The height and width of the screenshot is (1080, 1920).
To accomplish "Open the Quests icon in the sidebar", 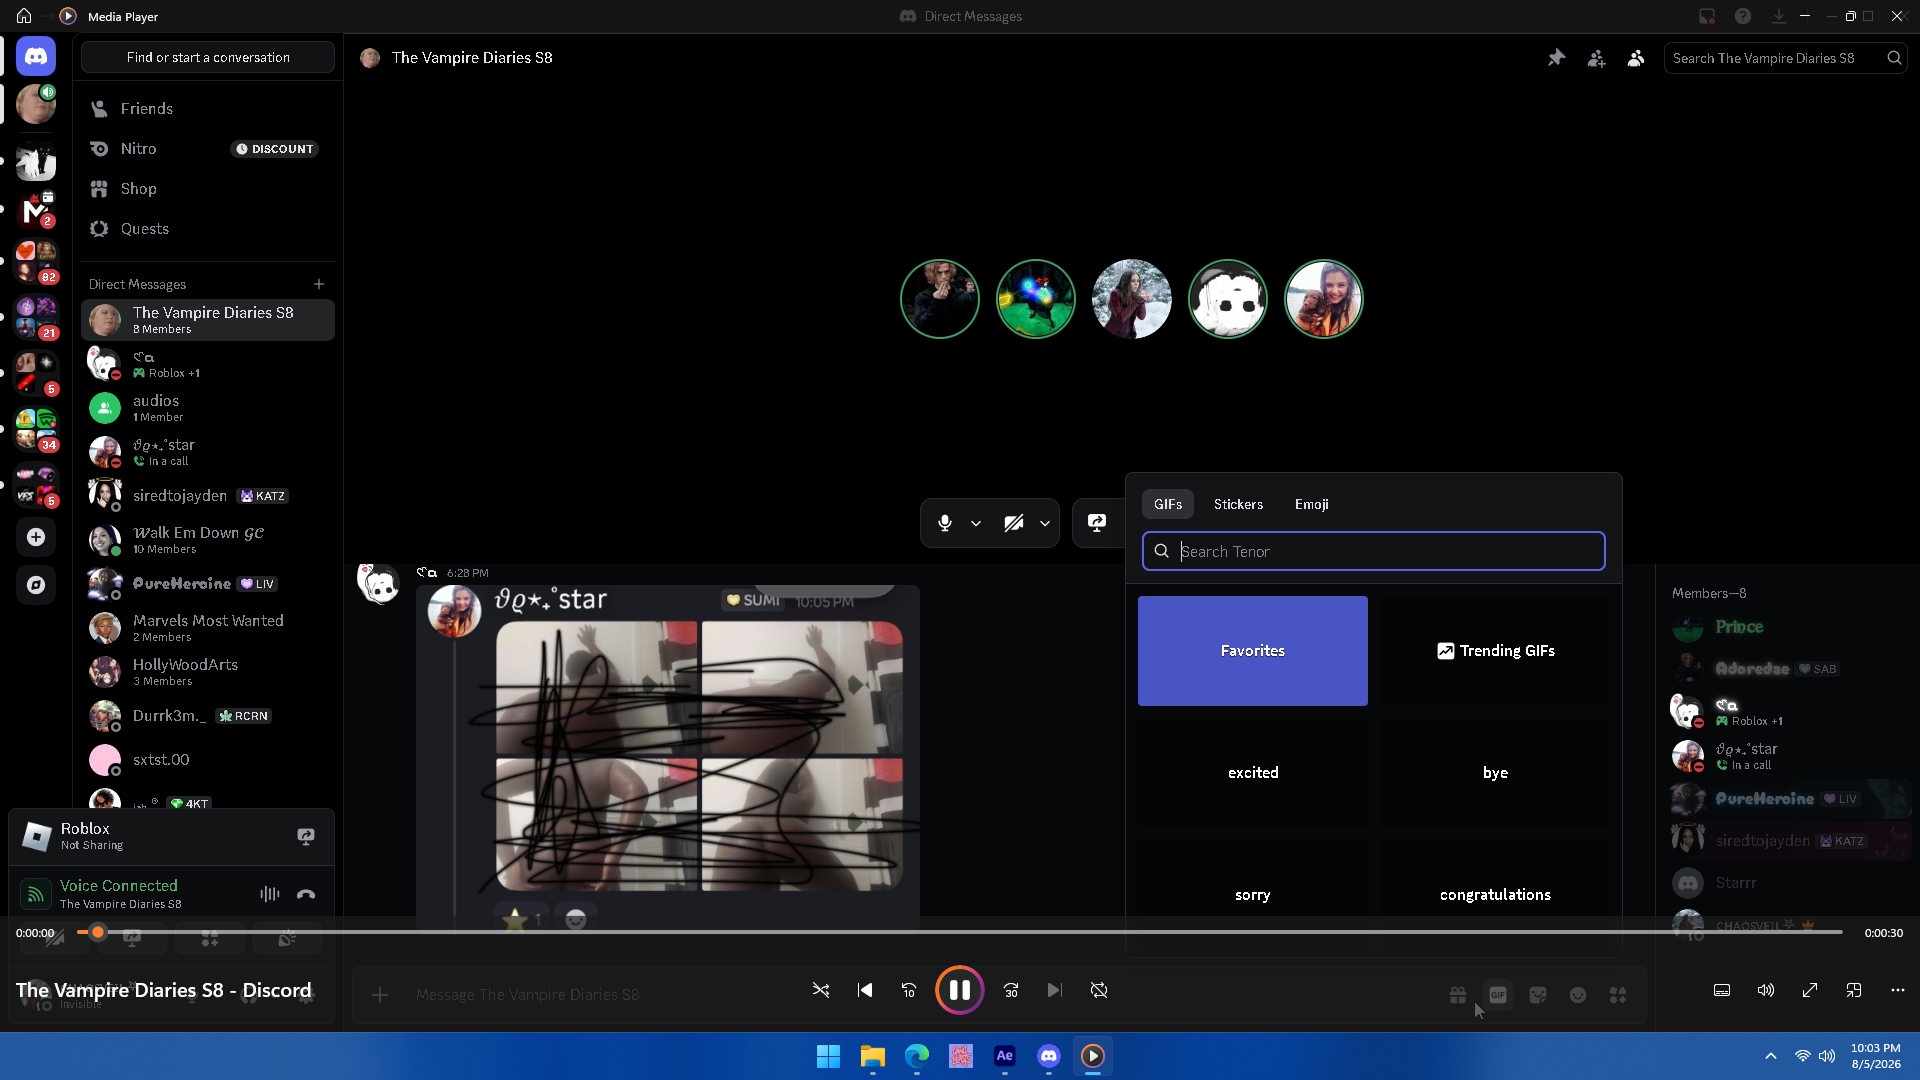I will coord(99,229).
